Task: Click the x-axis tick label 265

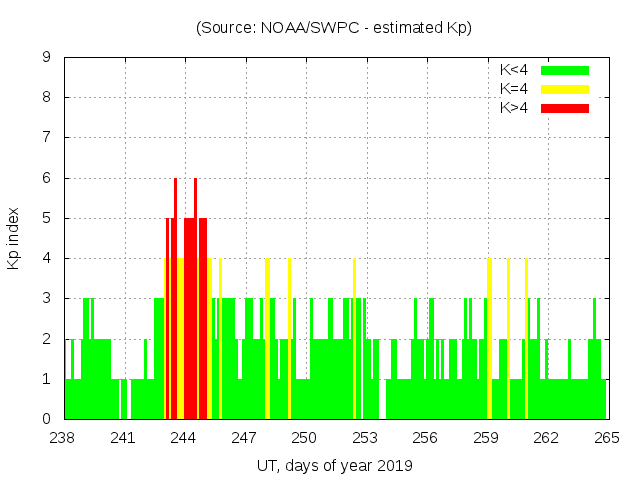Action: point(607,438)
